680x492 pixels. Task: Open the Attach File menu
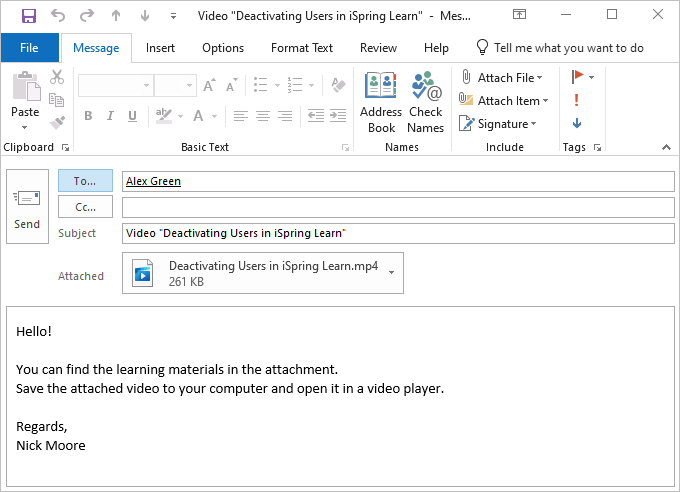point(501,78)
